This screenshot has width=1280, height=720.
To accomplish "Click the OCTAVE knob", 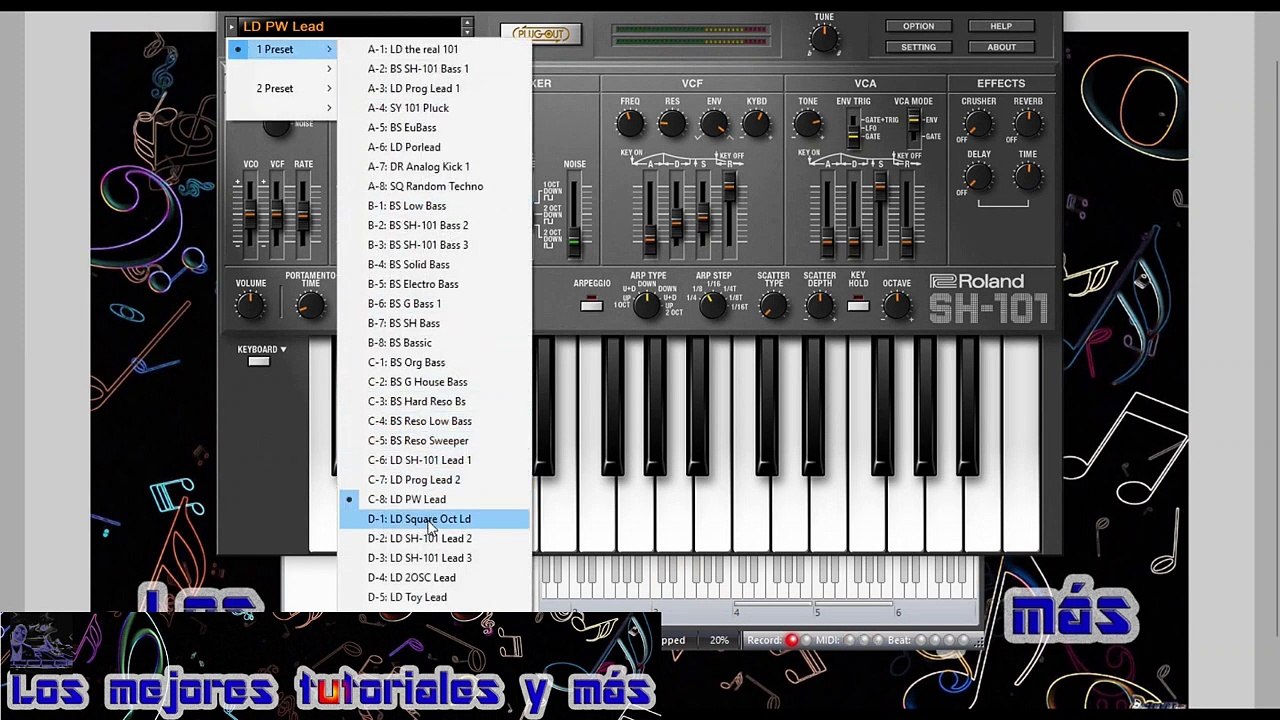I will click(x=897, y=306).
